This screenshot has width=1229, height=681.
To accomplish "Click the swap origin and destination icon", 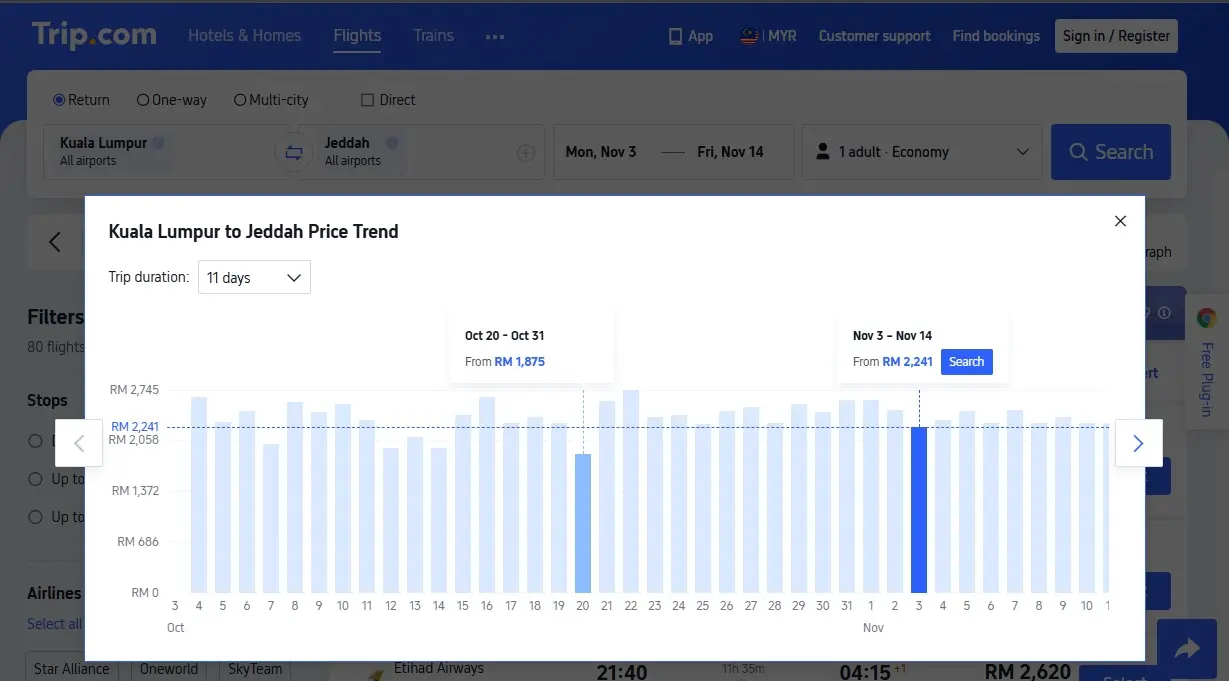I will pos(293,152).
